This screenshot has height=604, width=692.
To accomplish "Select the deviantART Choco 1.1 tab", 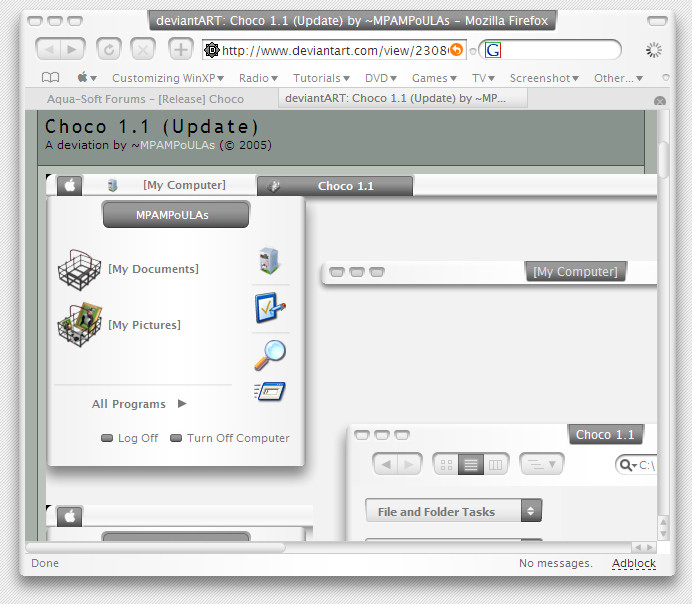I will pos(403,98).
